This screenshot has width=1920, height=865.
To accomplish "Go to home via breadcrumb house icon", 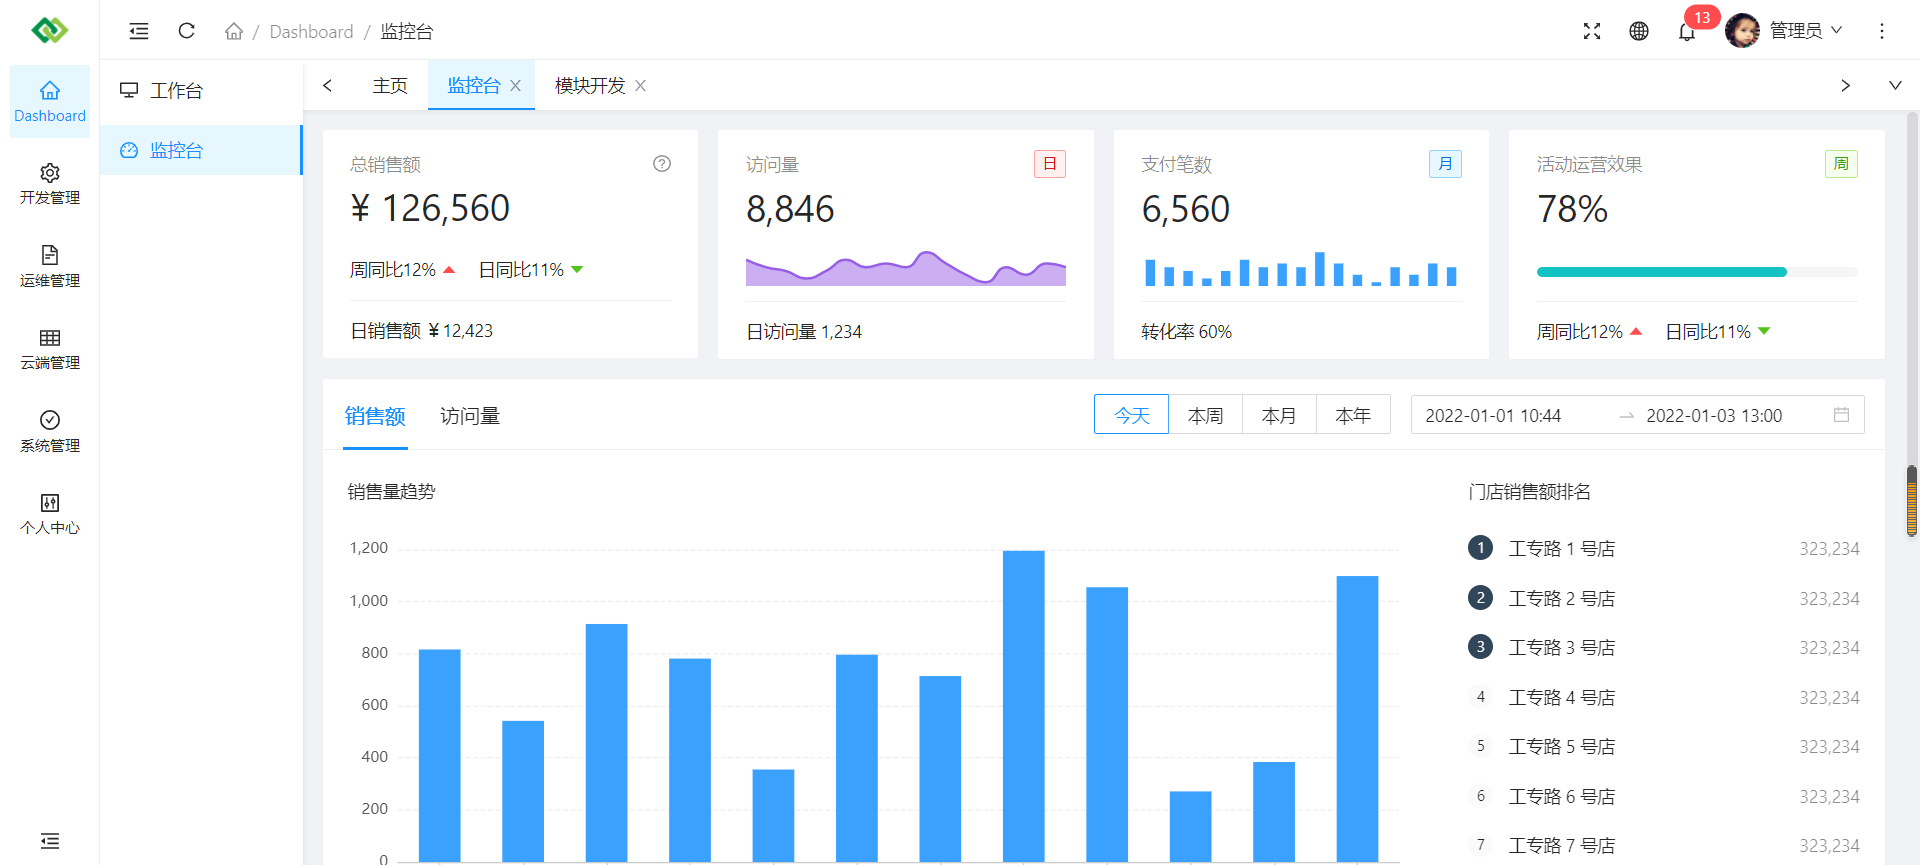I will tap(234, 31).
